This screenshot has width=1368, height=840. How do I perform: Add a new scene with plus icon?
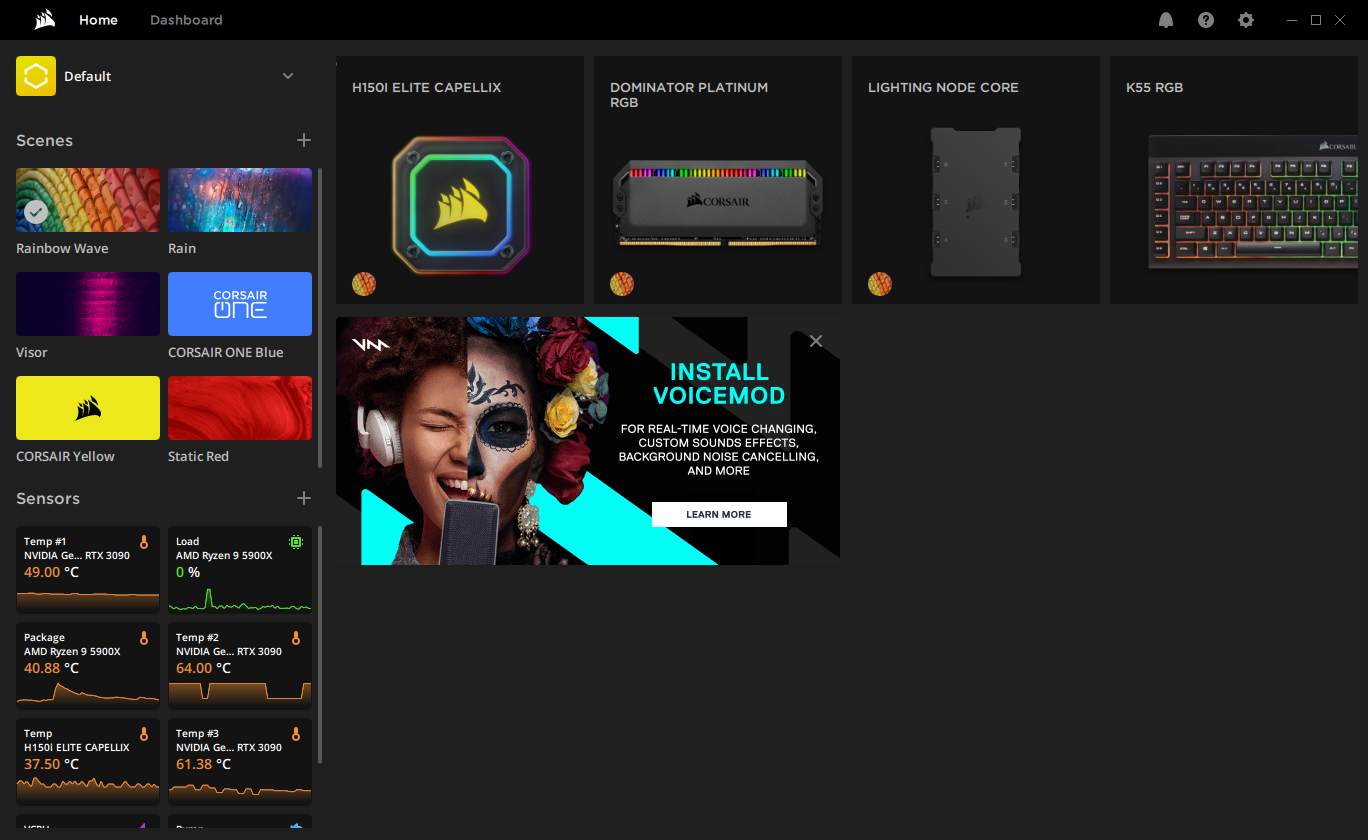pos(304,140)
